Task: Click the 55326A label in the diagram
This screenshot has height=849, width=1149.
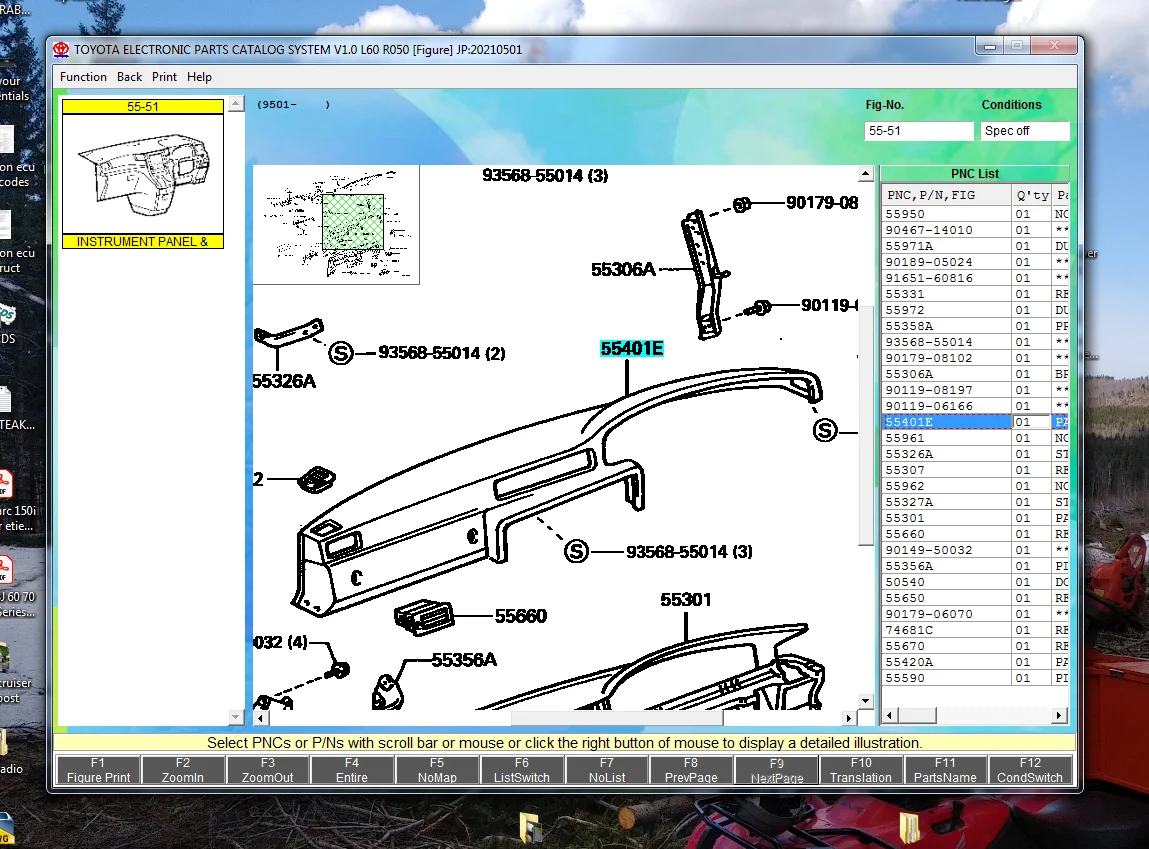Action: point(284,381)
